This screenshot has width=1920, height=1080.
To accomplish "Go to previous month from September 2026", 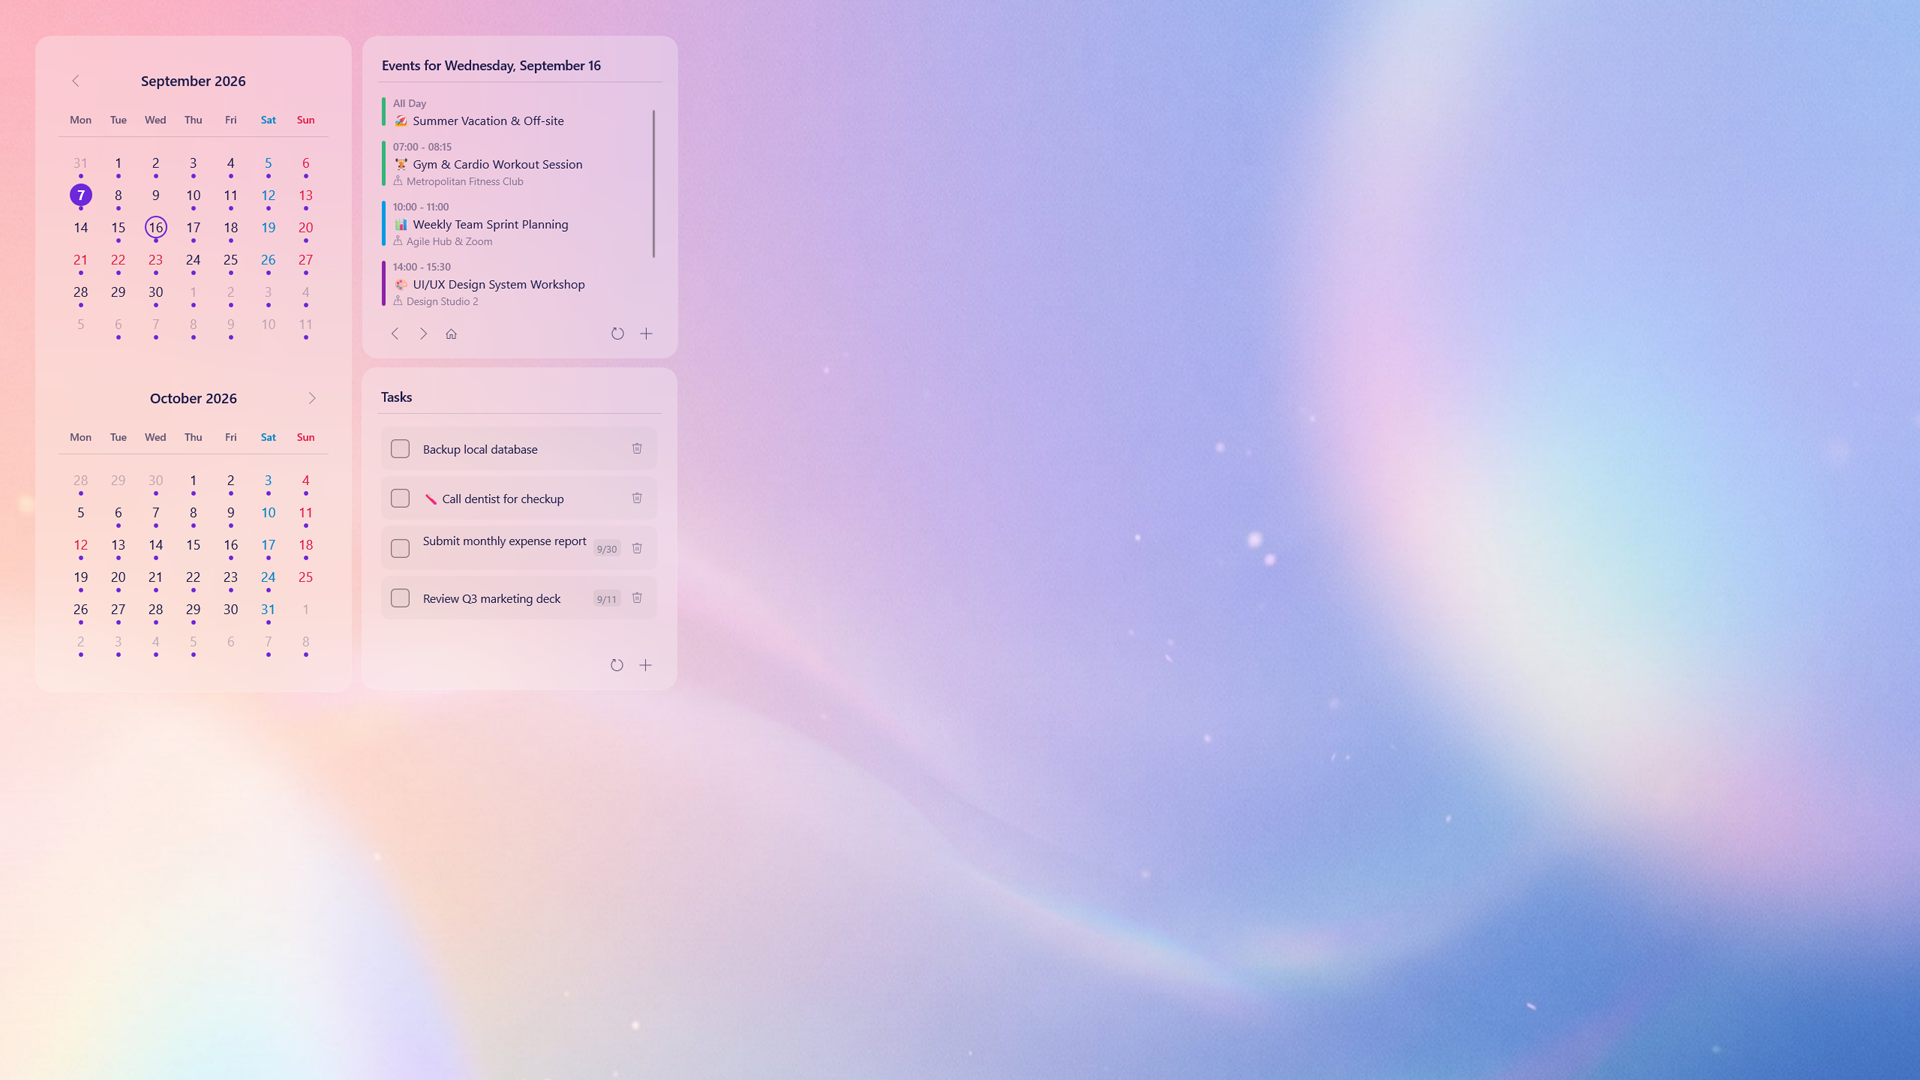I will pyautogui.click(x=75, y=81).
